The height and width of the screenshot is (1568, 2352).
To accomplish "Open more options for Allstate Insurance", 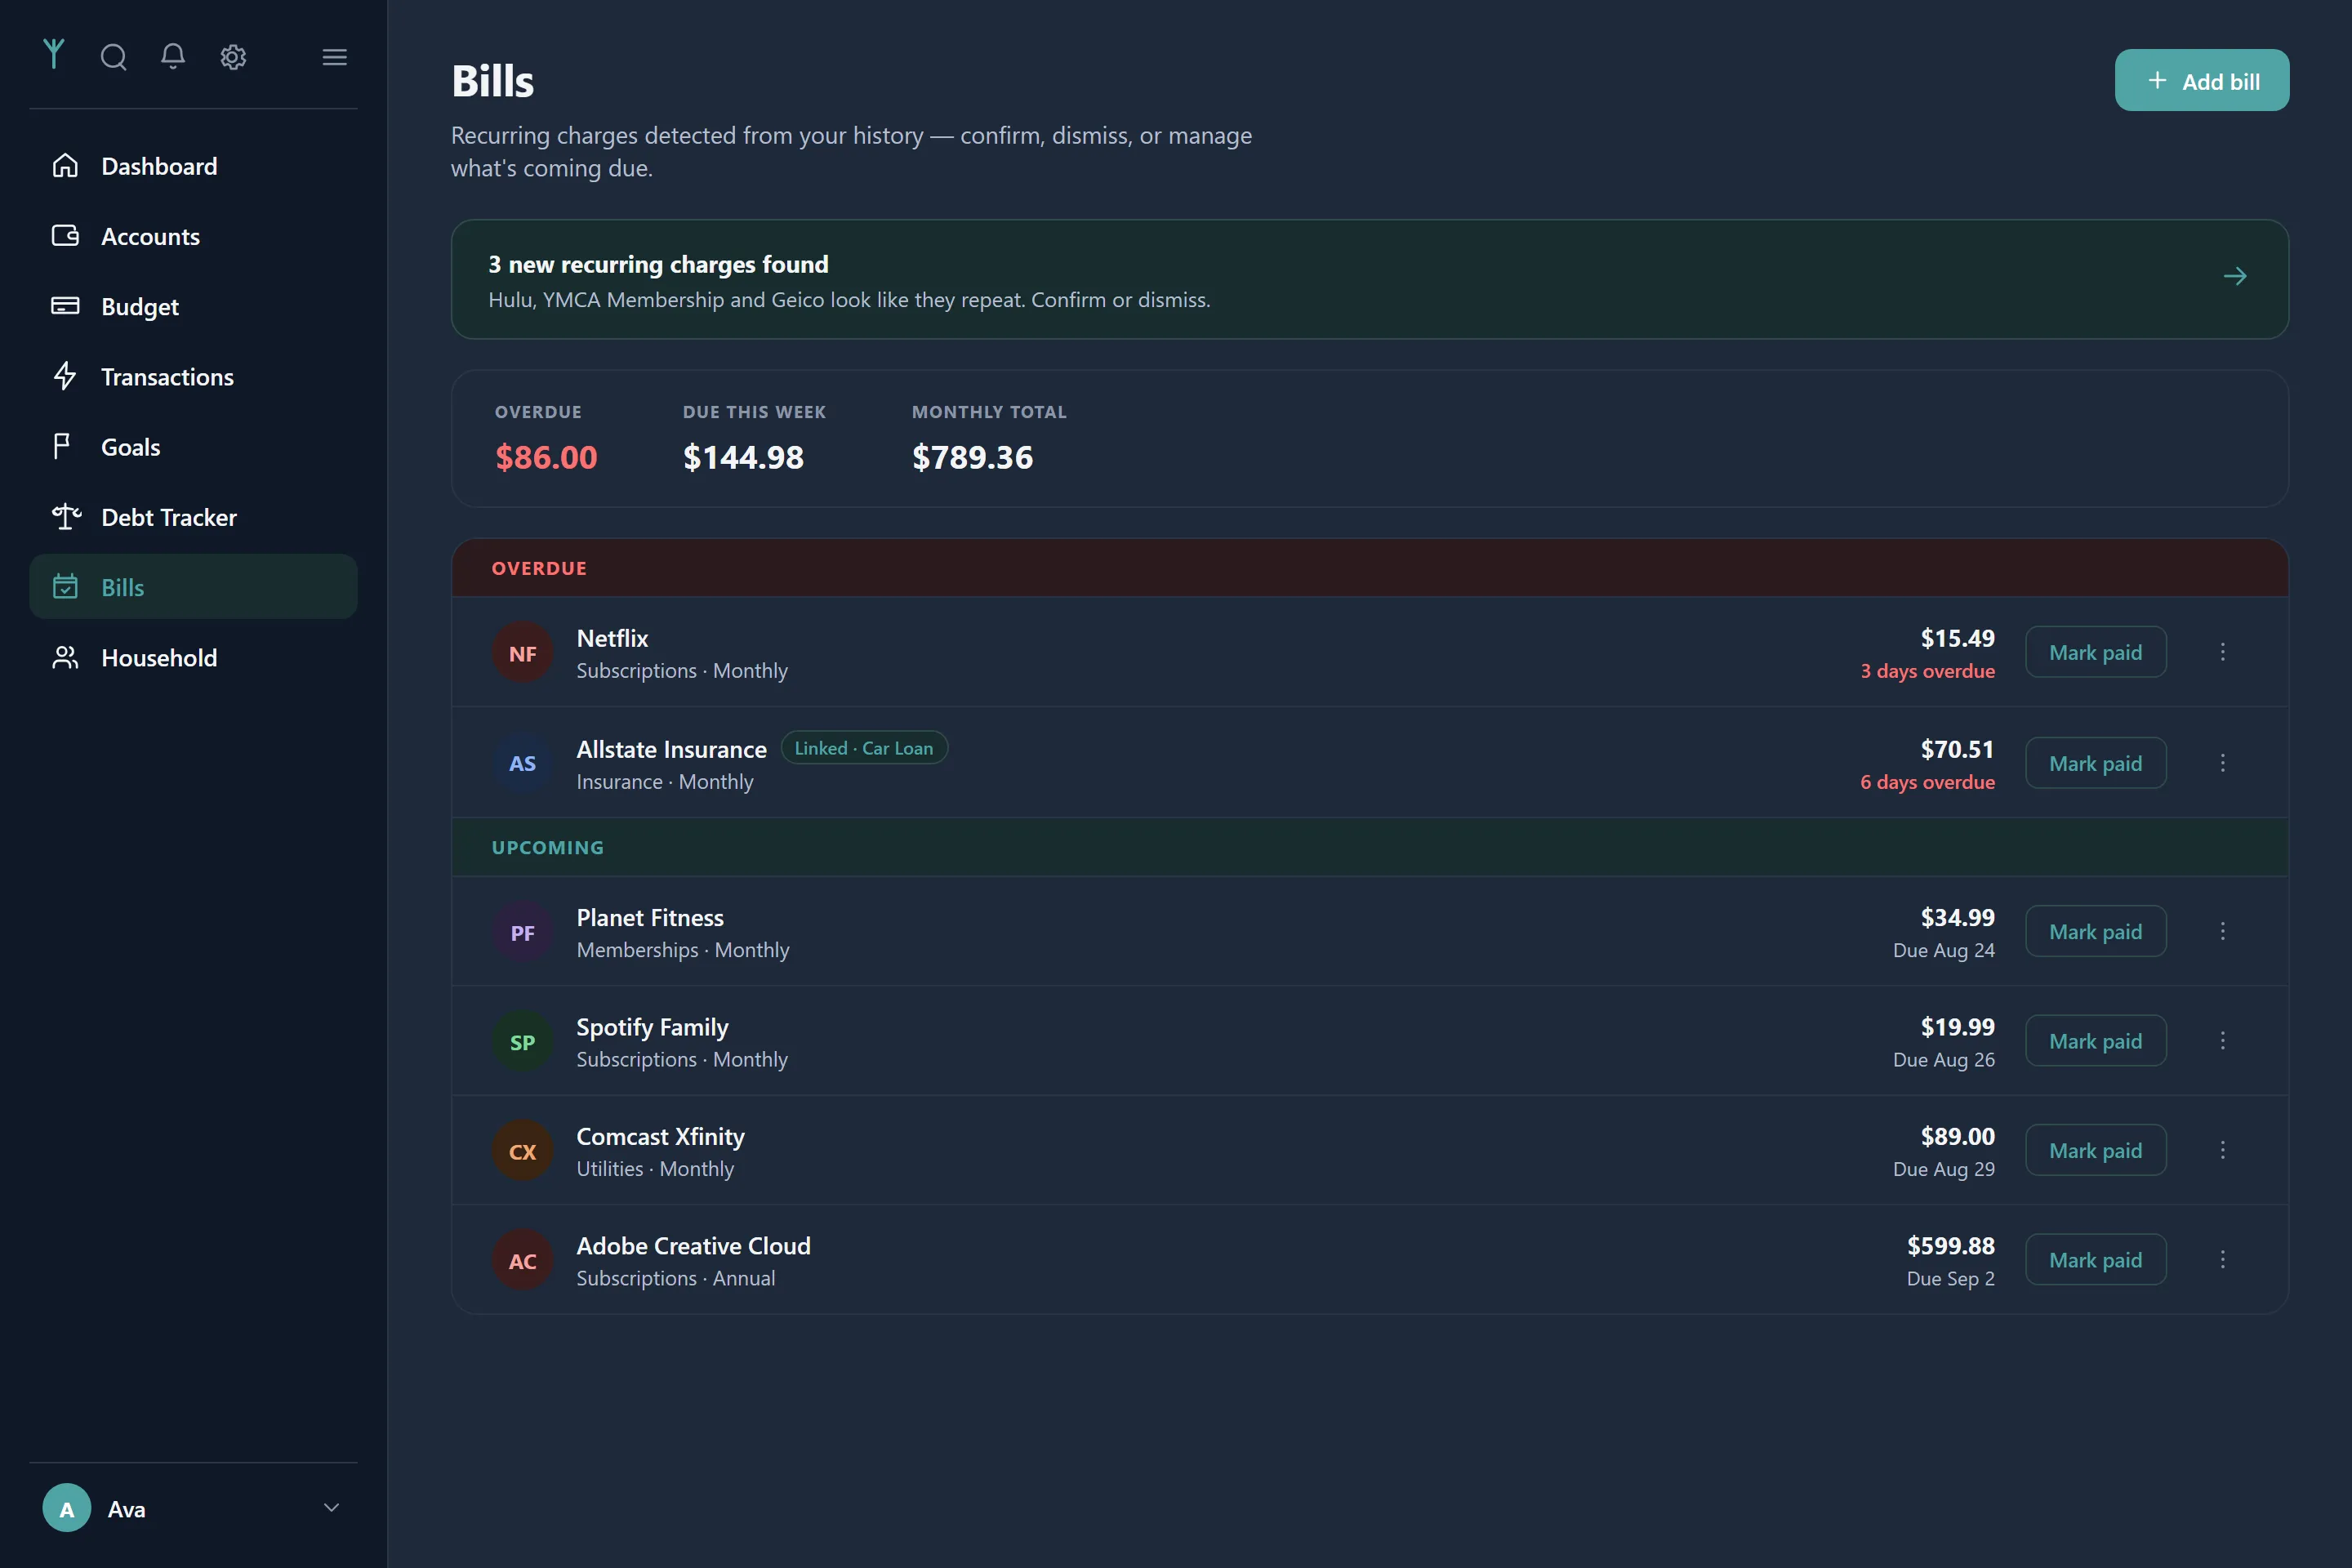I will click(x=2222, y=763).
